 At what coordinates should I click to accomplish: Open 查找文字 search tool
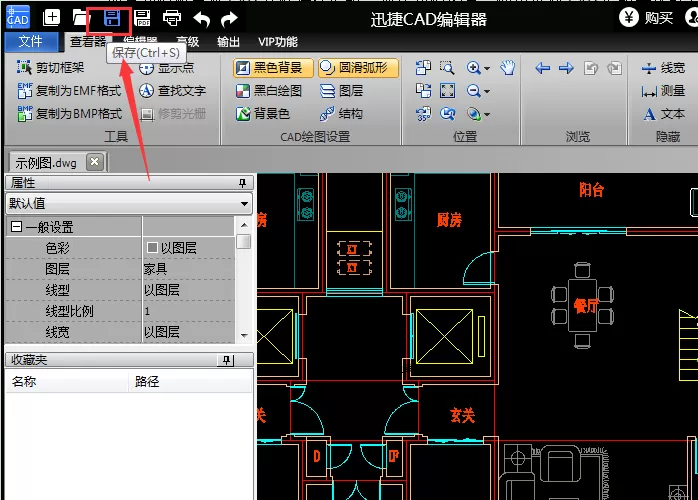[x=173, y=91]
